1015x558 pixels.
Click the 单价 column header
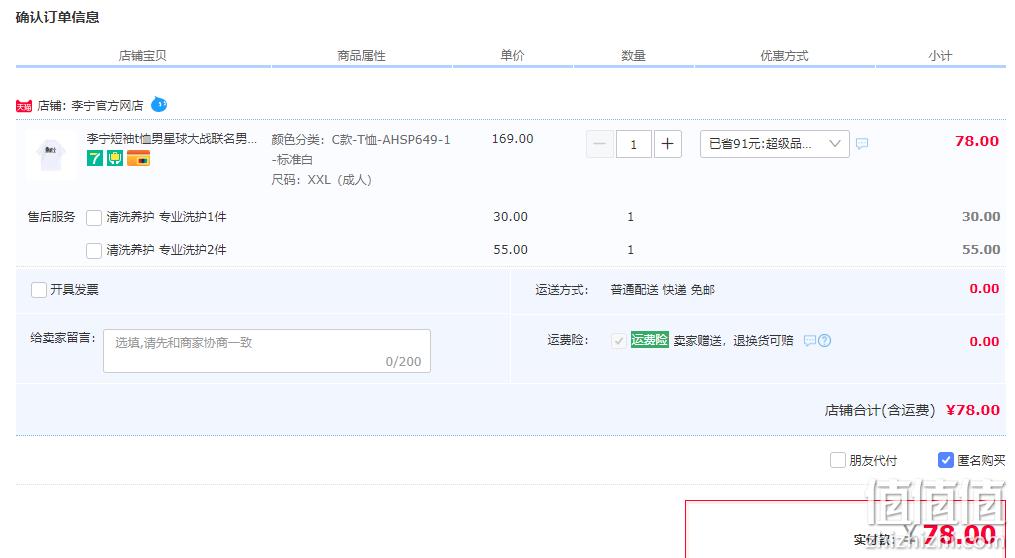(512, 56)
